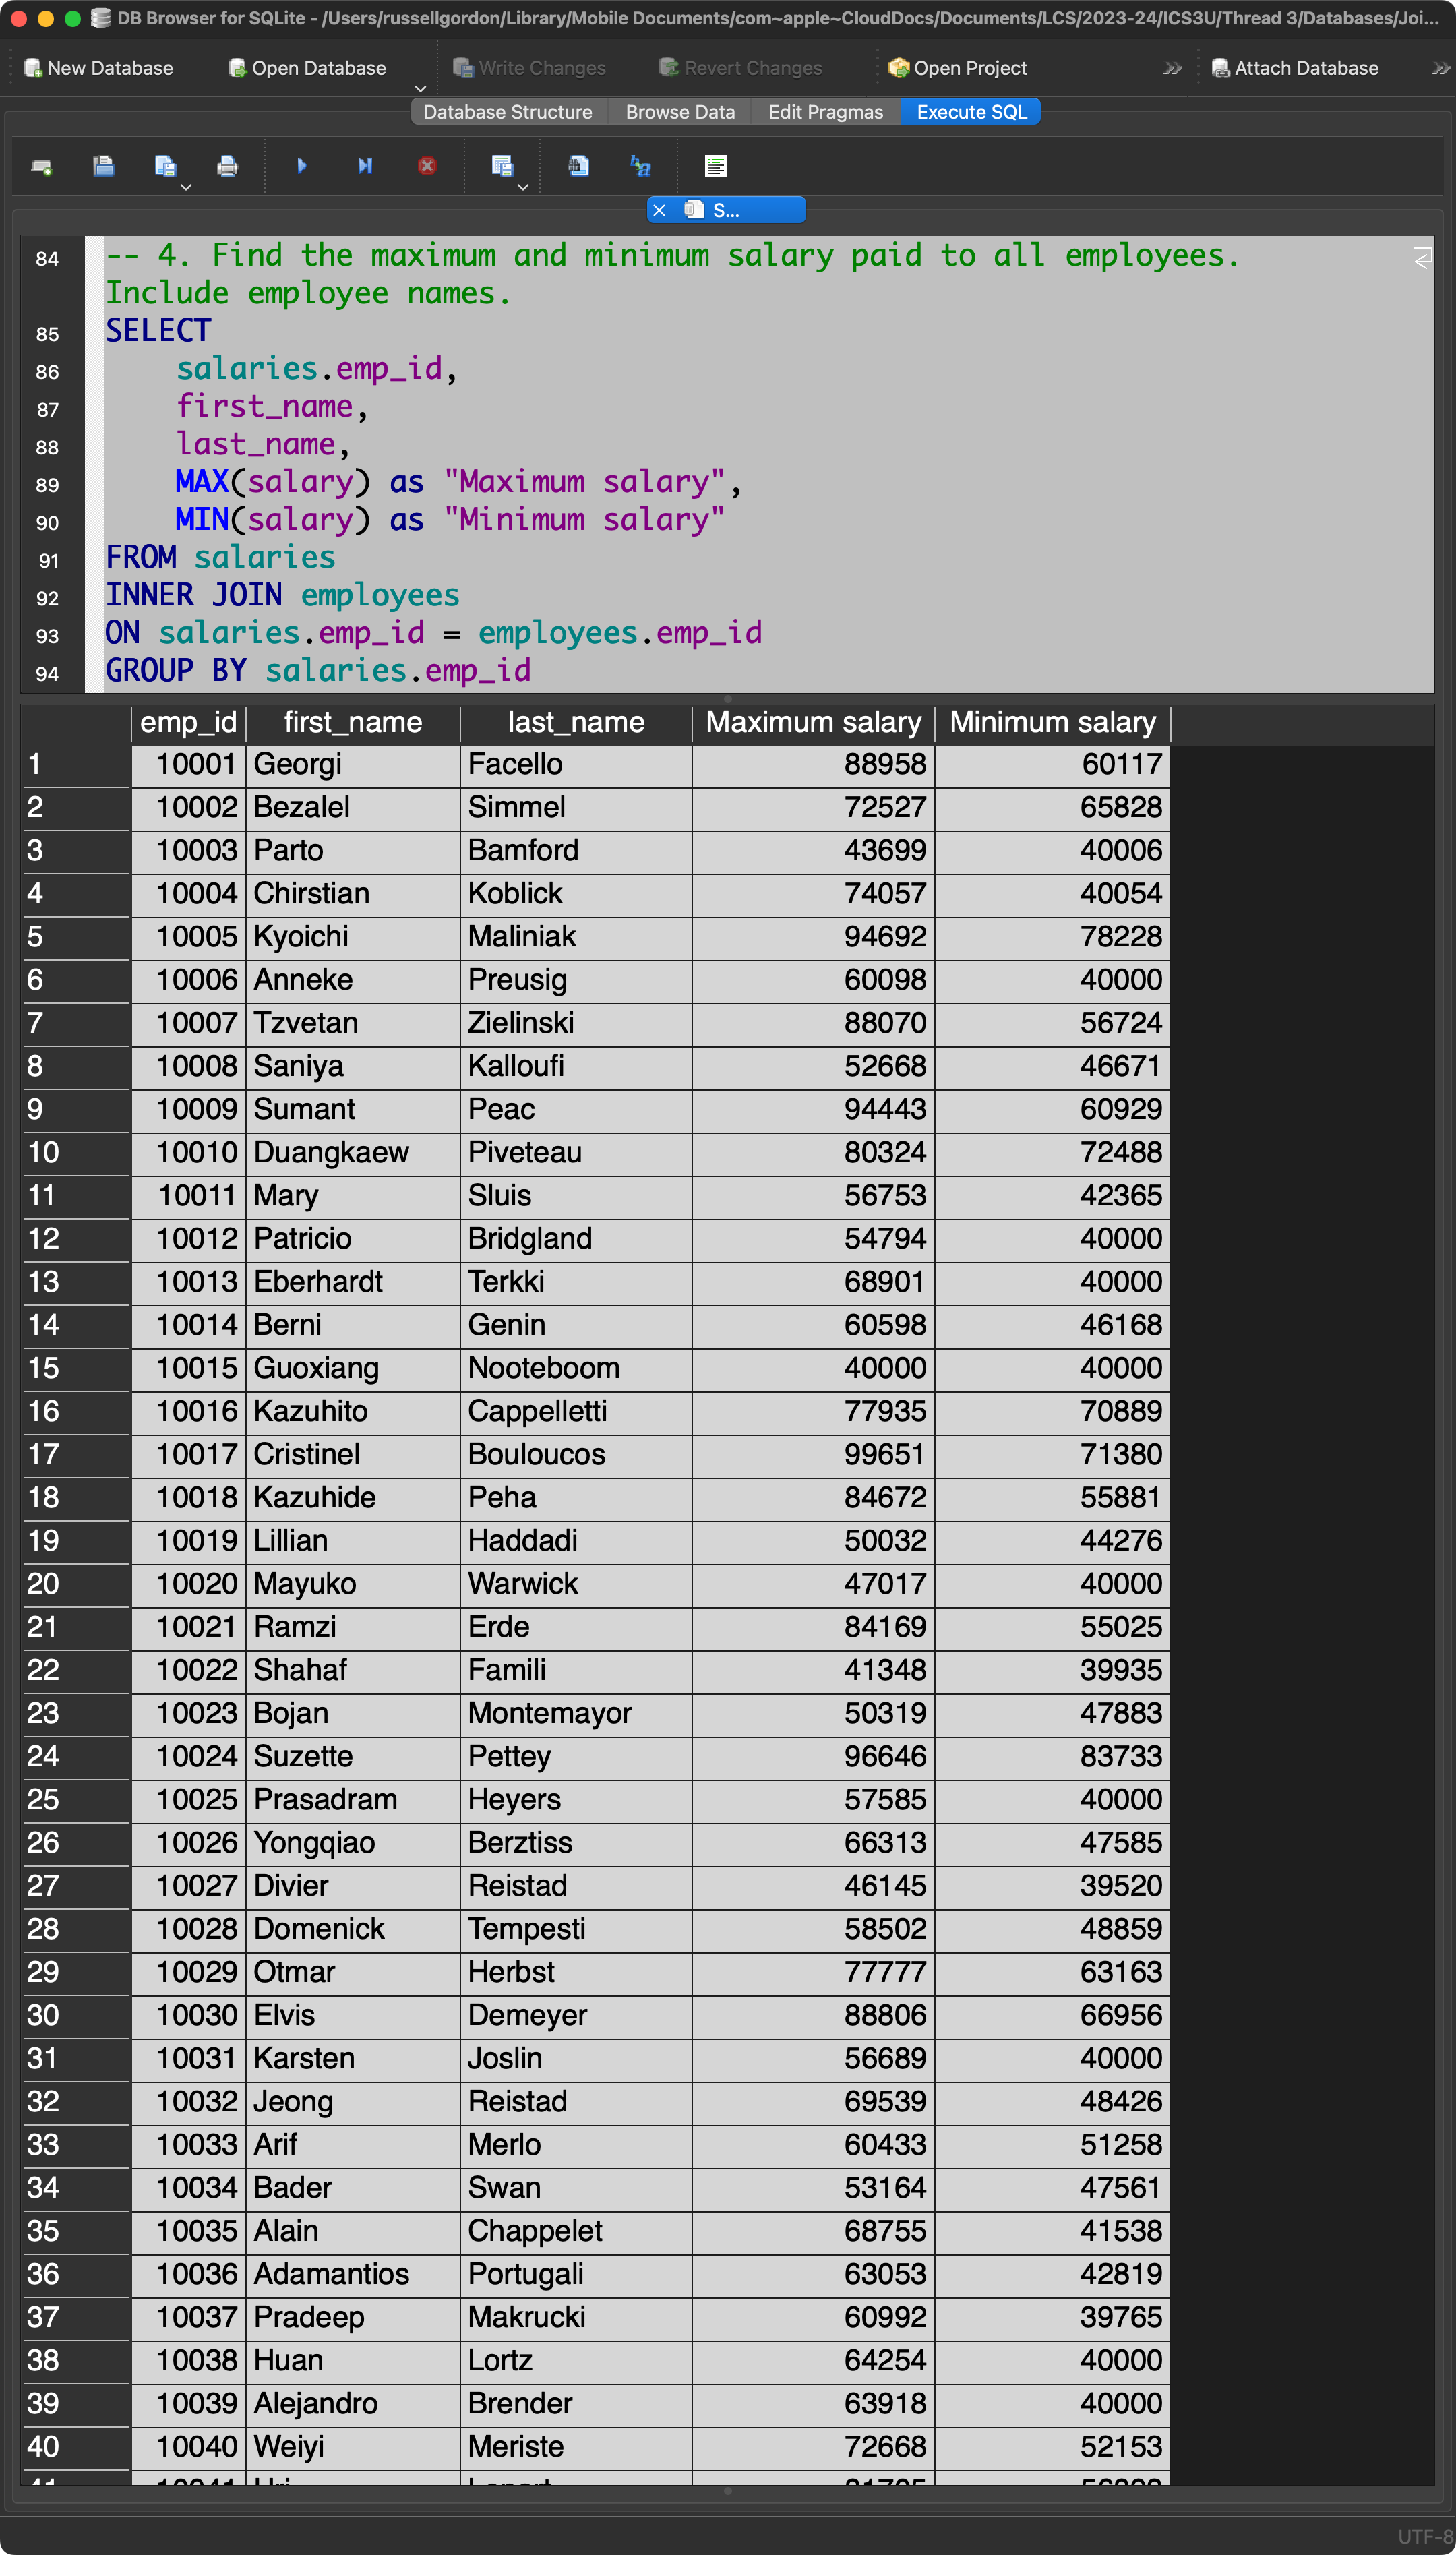Click the Find and Replace icon
The height and width of the screenshot is (2555, 1456).
pos(640,166)
